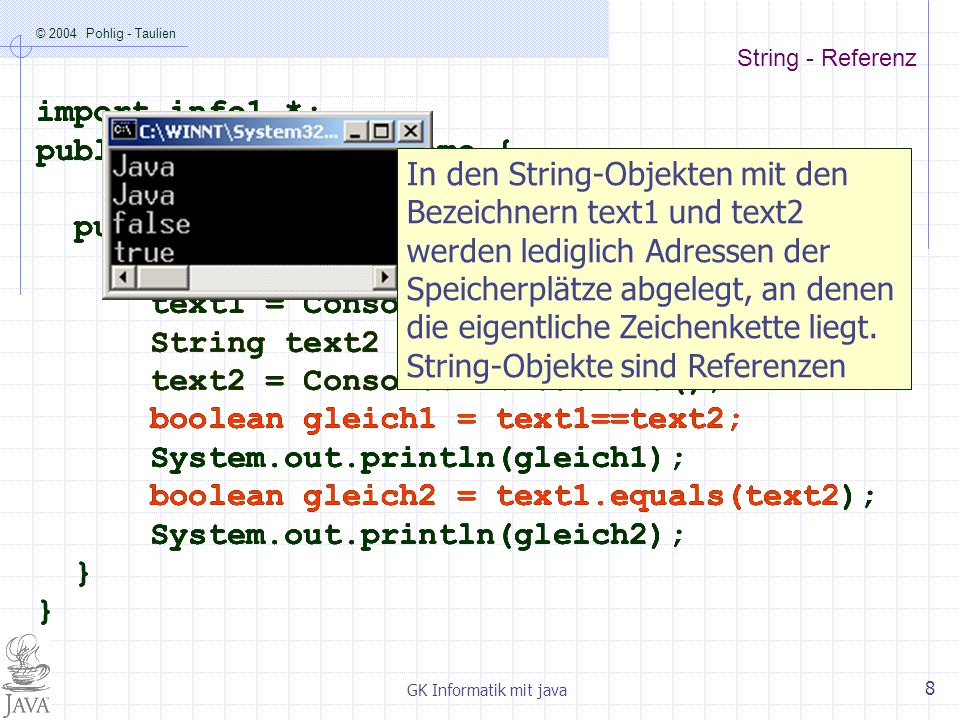Click the 'false' output line in console
This screenshot has height=720, width=960.
pyautogui.click(x=151, y=223)
